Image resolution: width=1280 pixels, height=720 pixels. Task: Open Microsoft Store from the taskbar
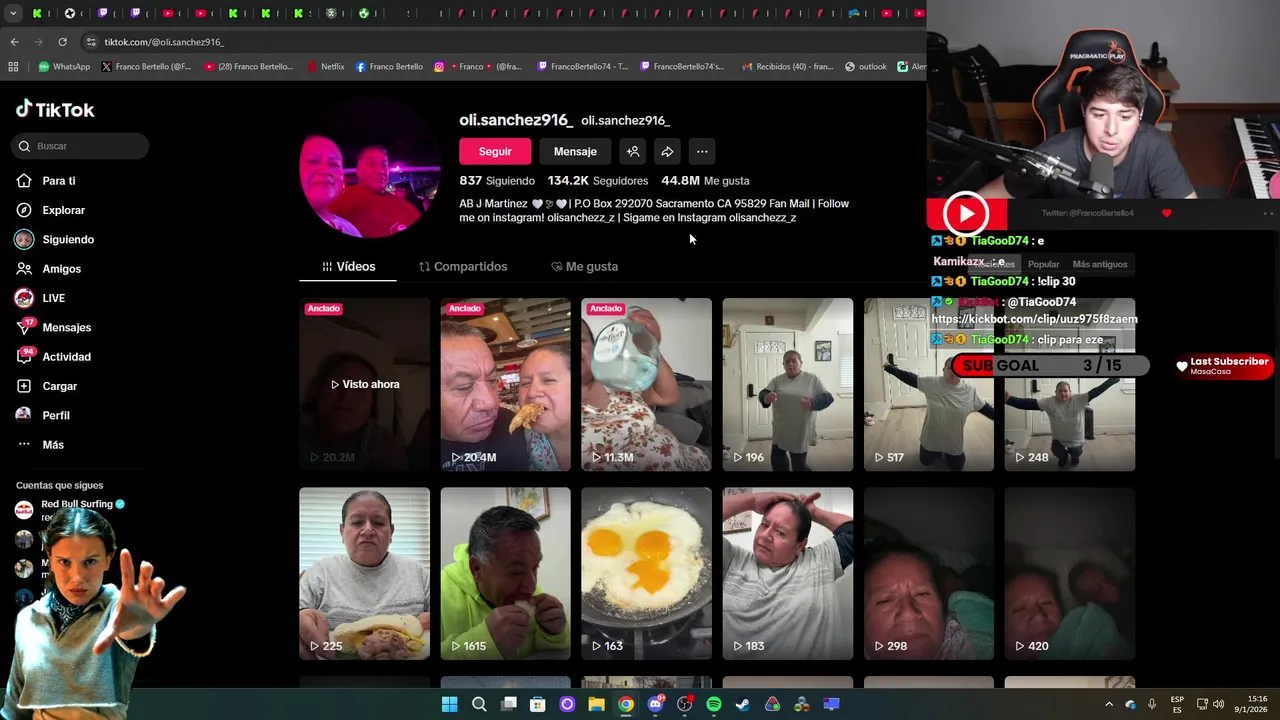538,705
